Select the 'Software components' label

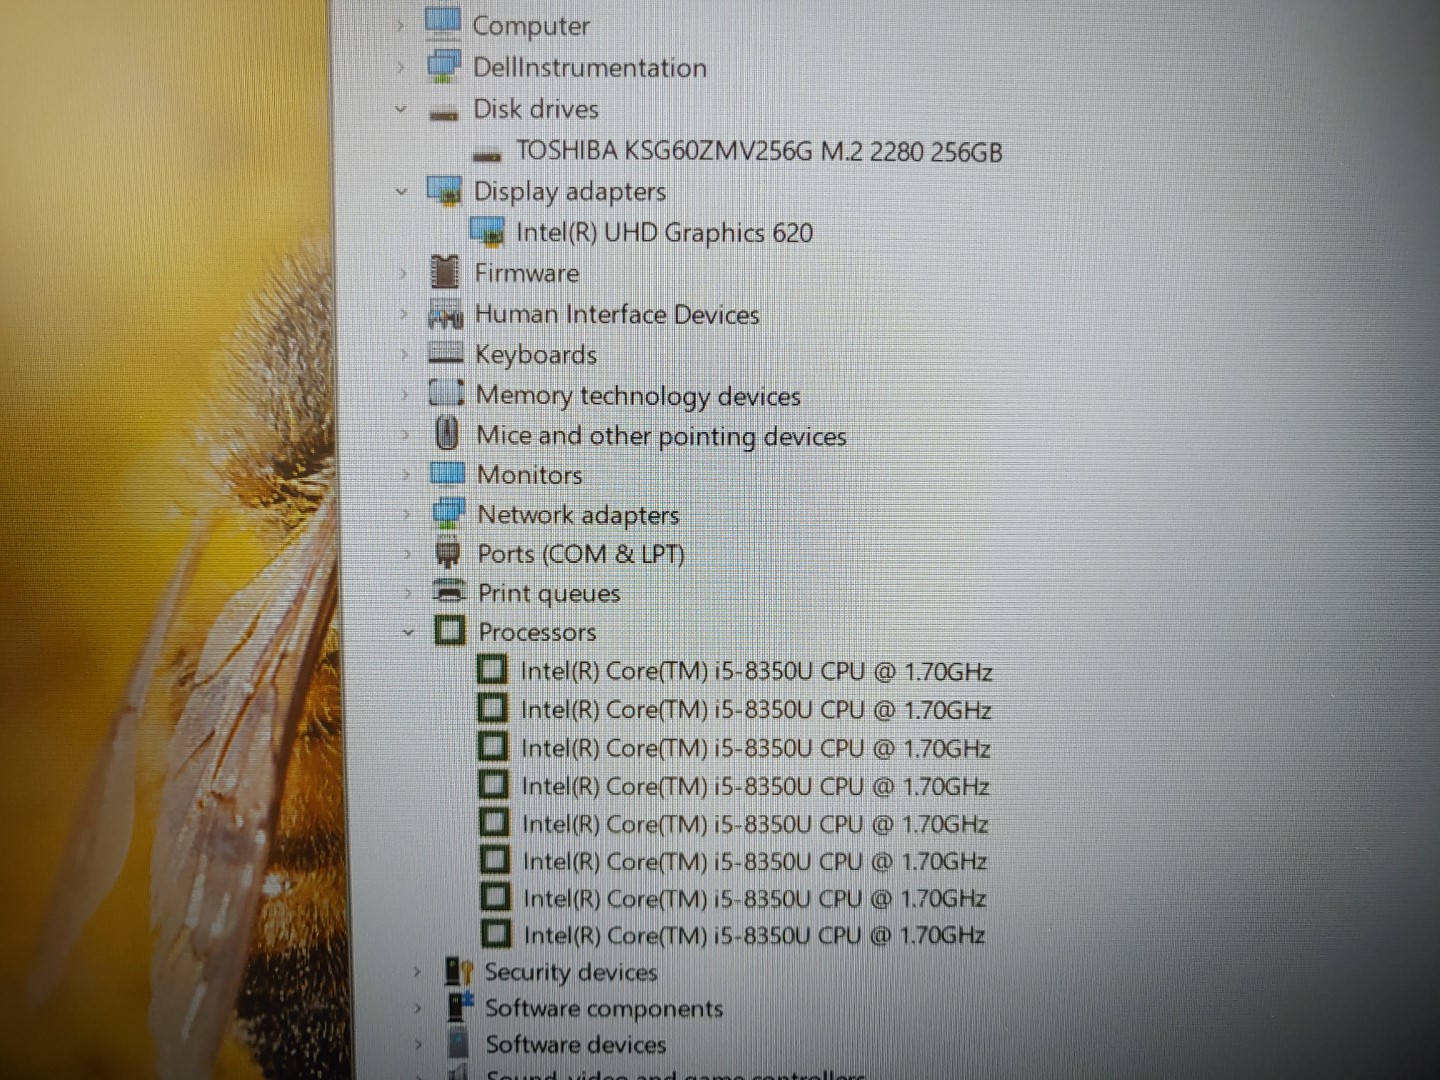click(x=604, y=1008)
